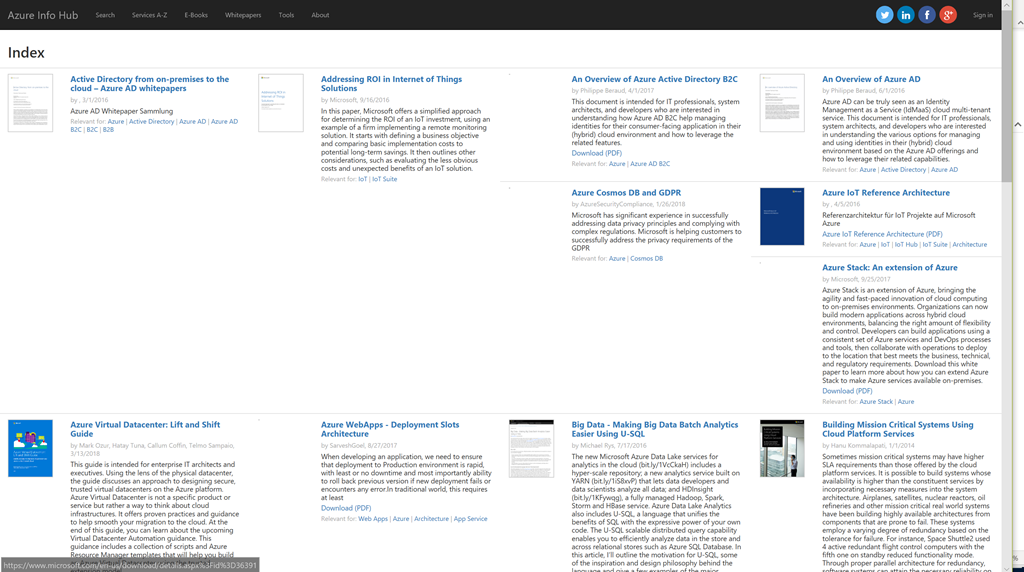Viewport: 1024px width, 572px height.
Task: Click the Google Plus share icon
Action: [x=948, y=15]
